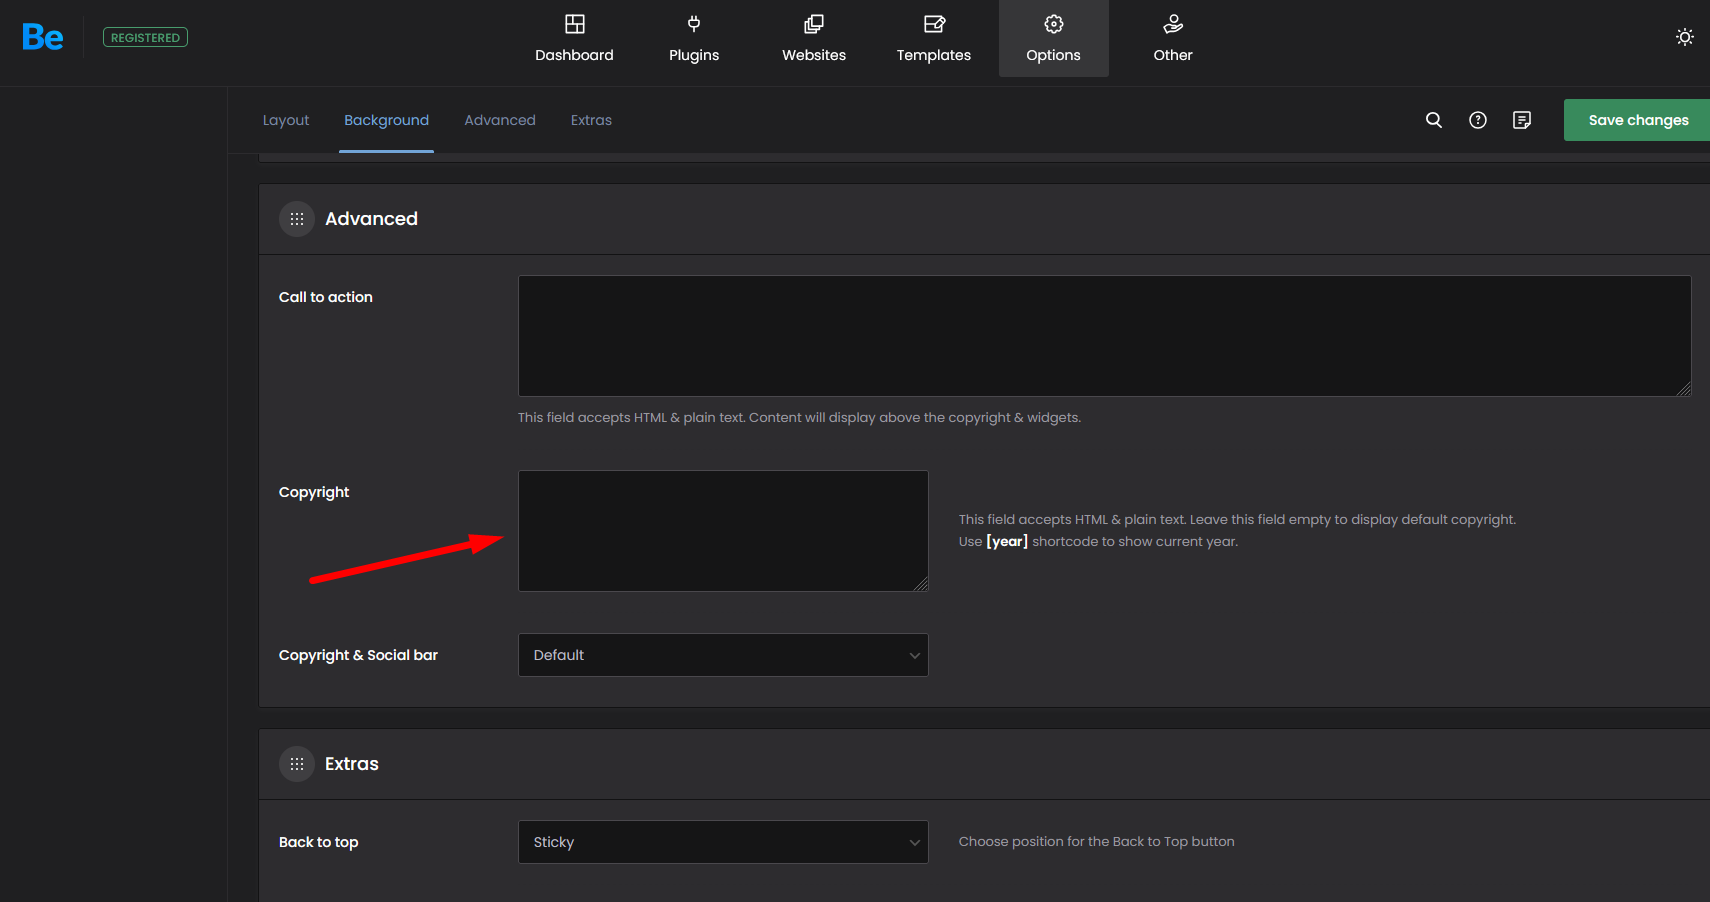
Task: Open the Copyright & Social bar dropdown
Action: tap(723, 655)
